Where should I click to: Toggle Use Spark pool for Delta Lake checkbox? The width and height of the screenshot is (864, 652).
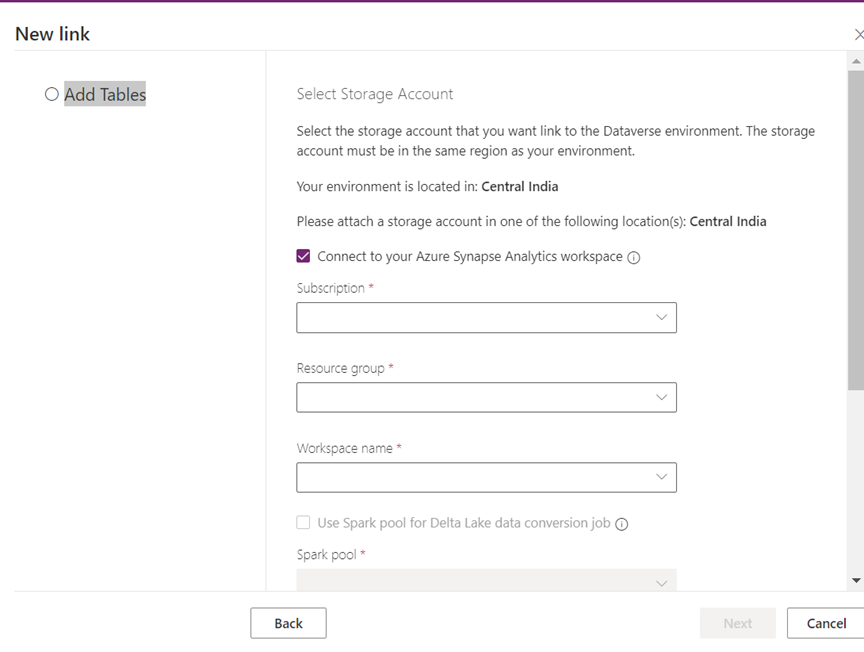click(x=304, y=523)
